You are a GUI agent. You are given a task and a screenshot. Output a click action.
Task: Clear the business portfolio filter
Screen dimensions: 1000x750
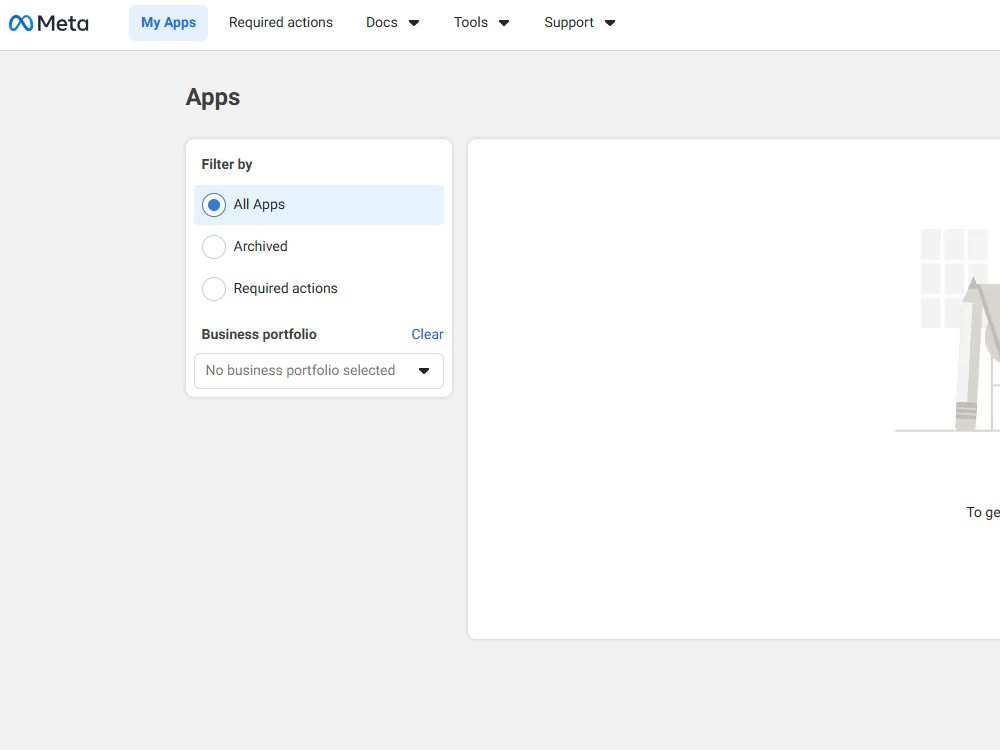427,334
